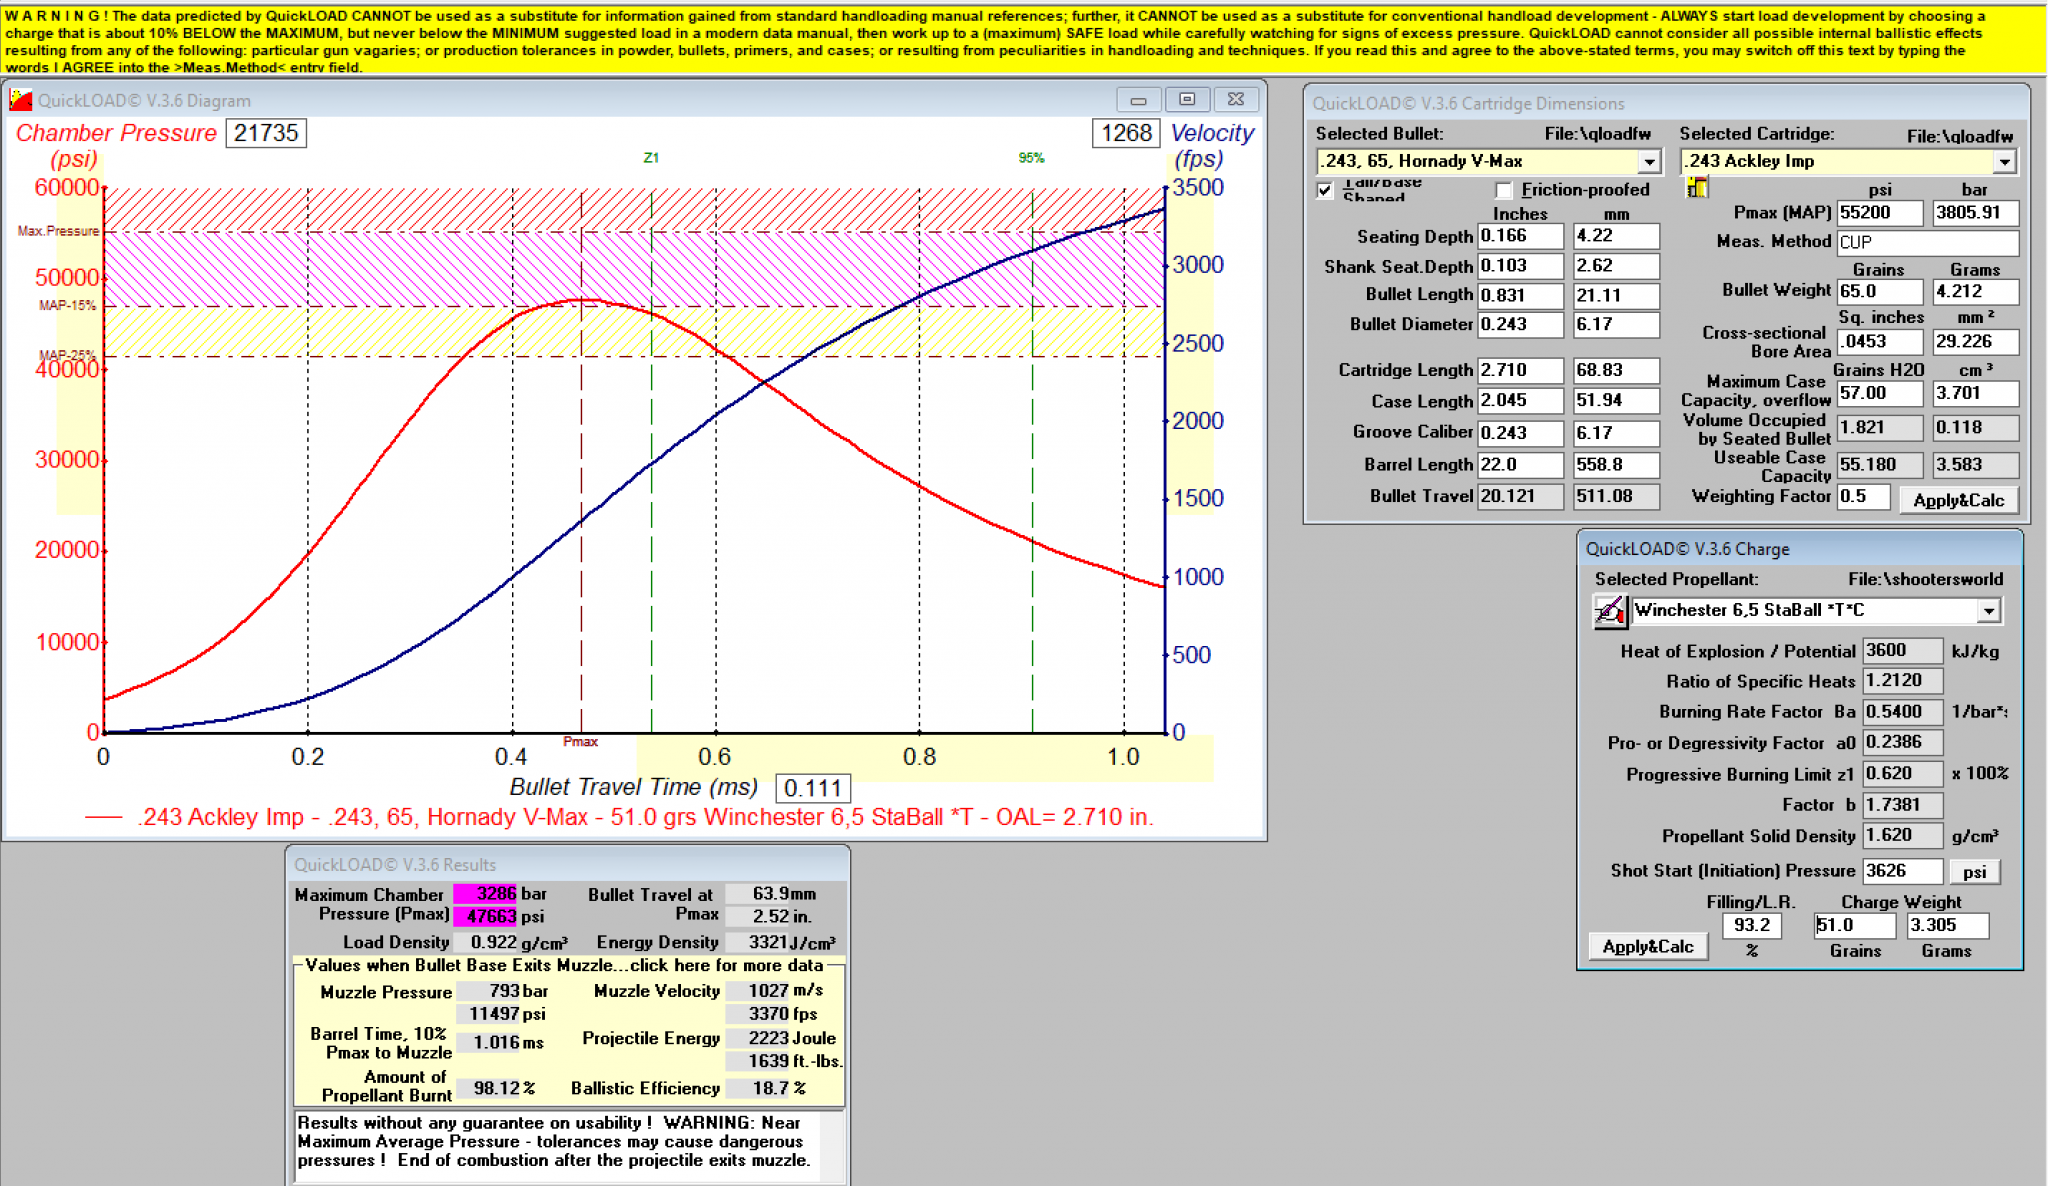2048x1186 pixels.
Task: Close the QuickLOAD Diagram window
Action: 1236,100
